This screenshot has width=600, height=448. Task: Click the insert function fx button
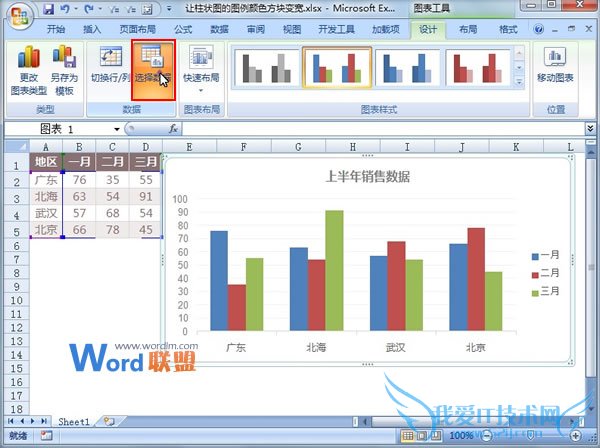[x=173, y=129]
